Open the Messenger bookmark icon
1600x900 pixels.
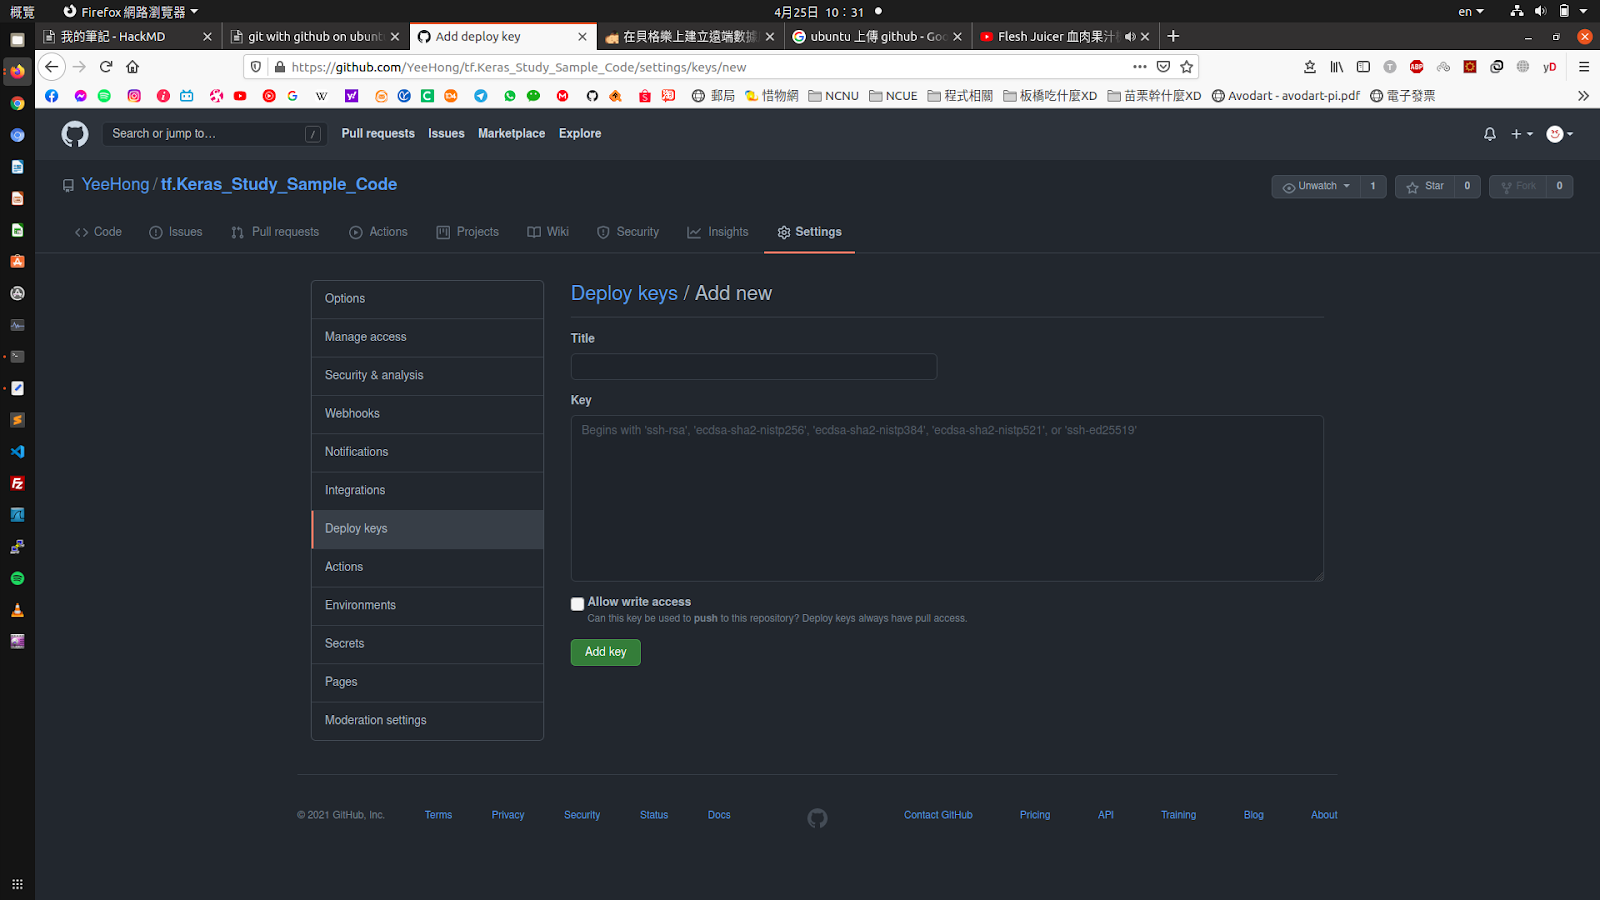[x=80, y=96]
